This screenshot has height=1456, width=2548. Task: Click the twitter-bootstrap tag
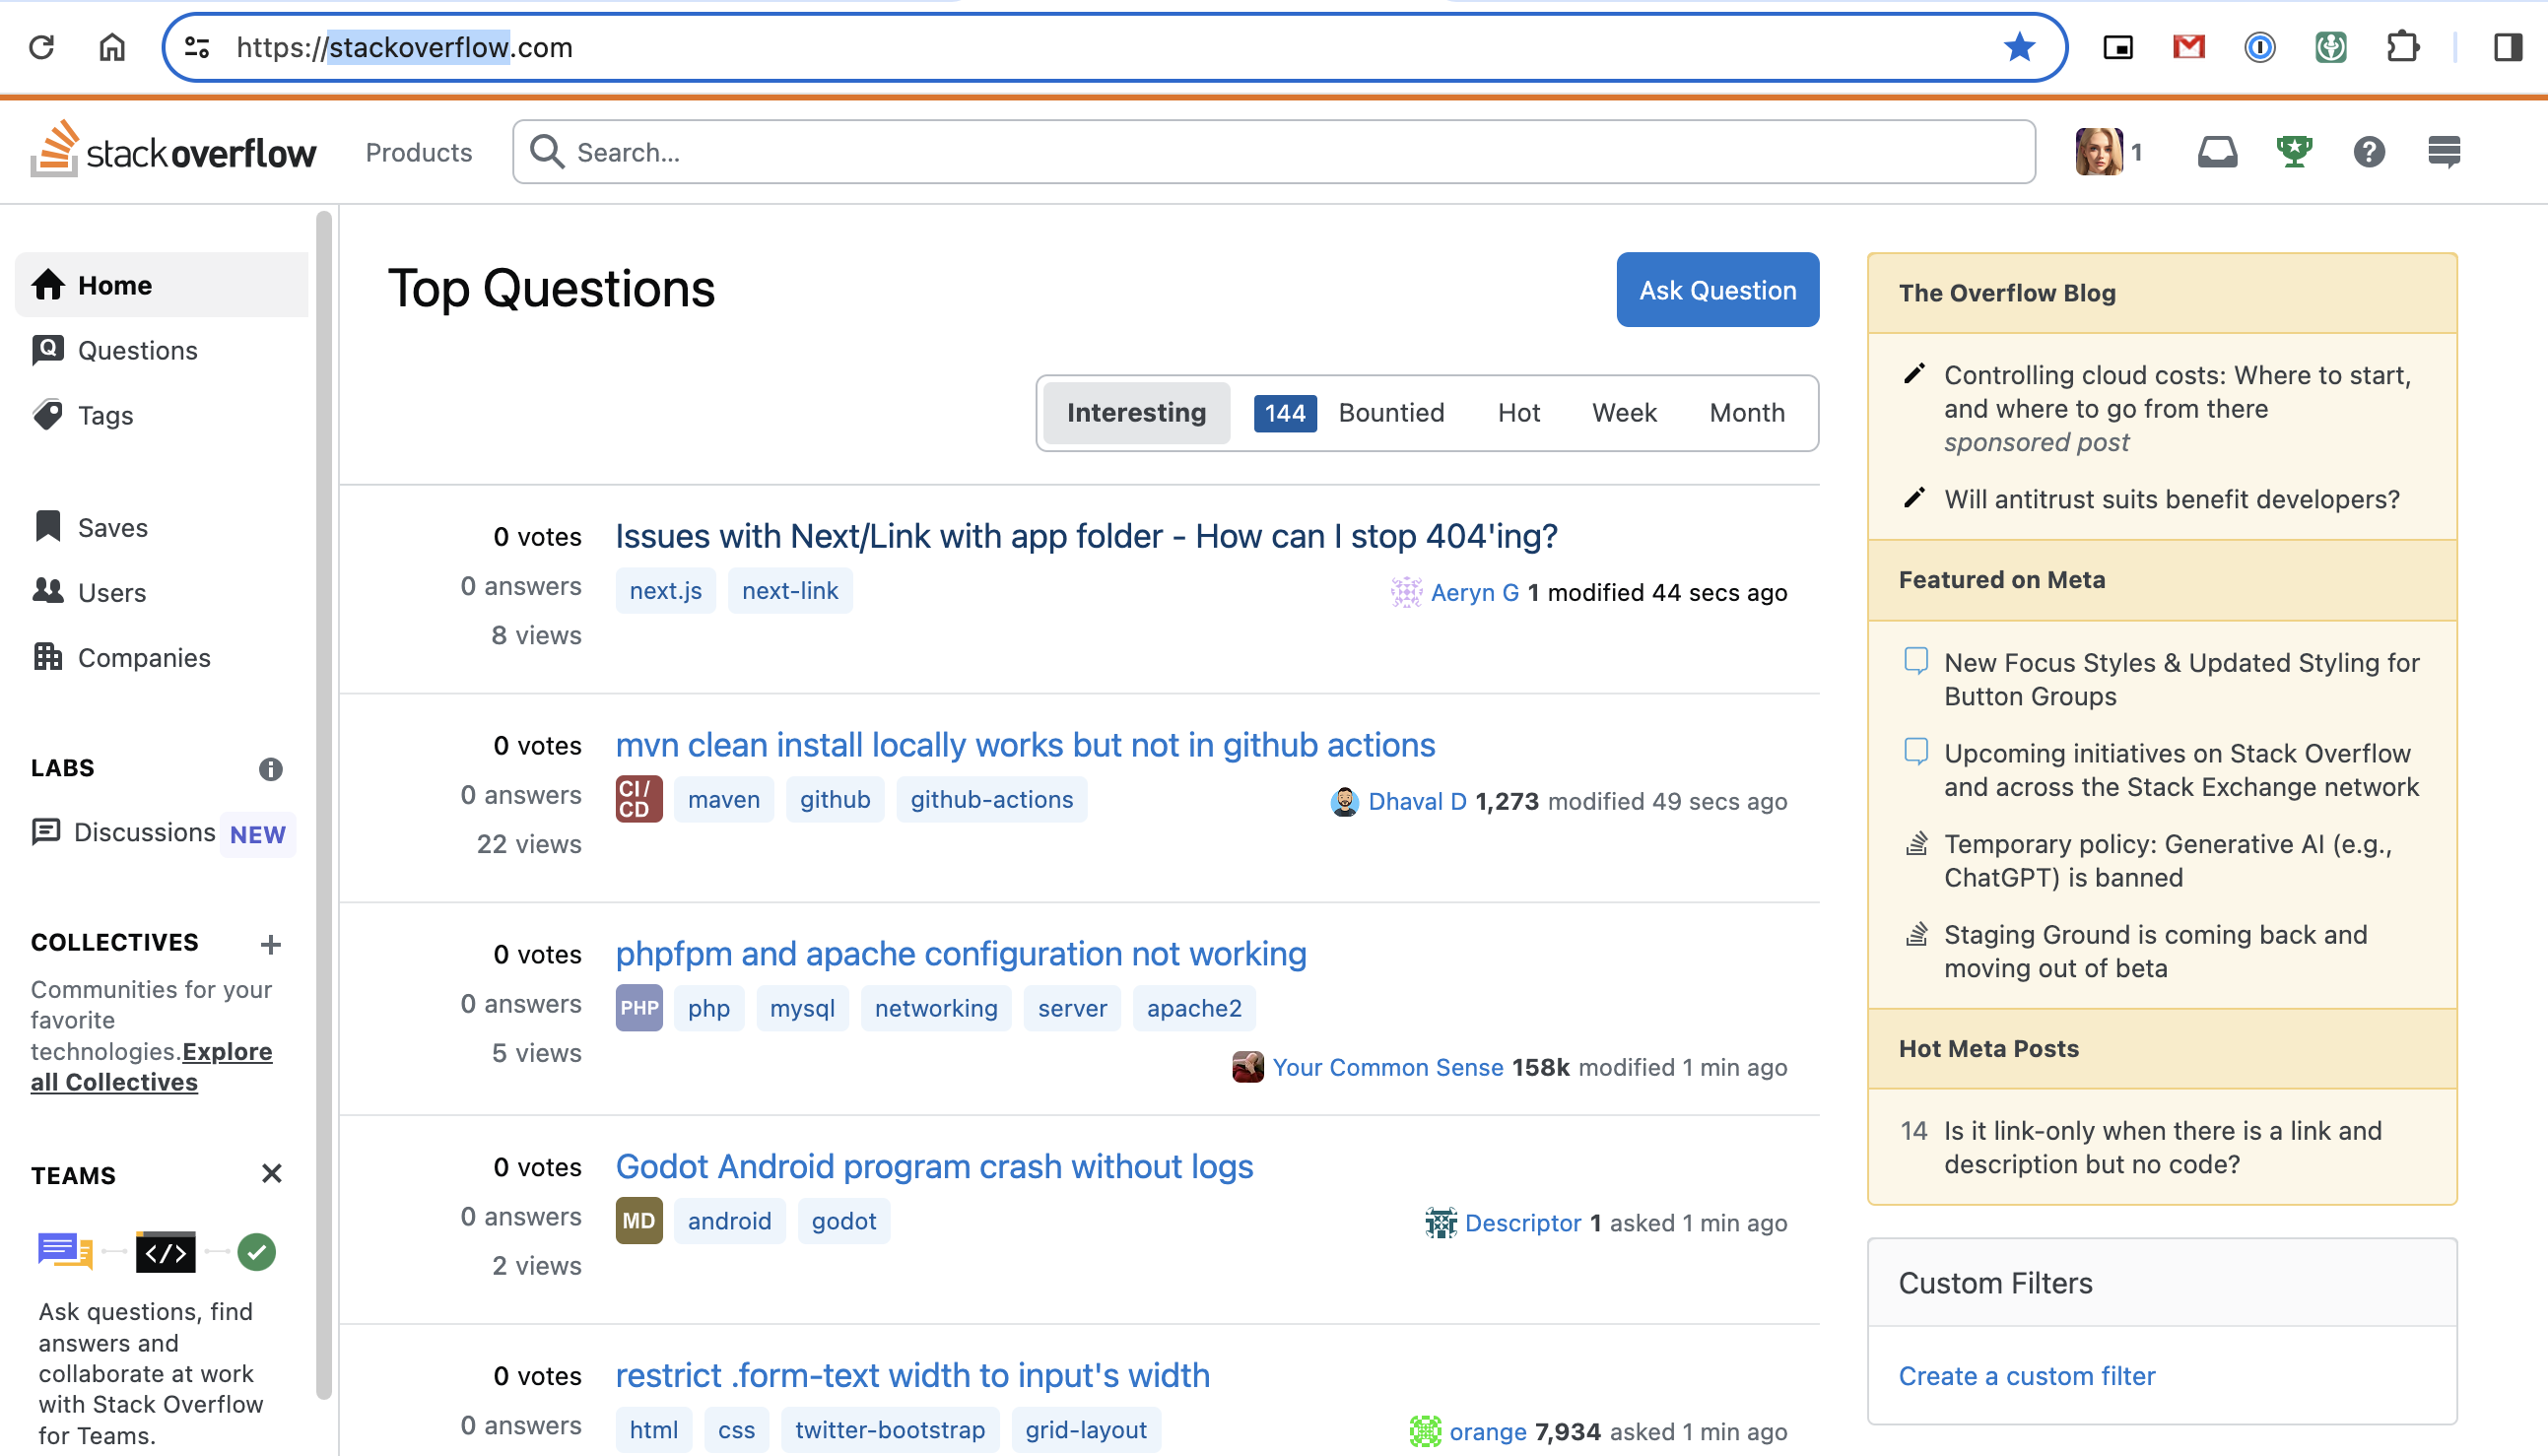pos(890,1431)
